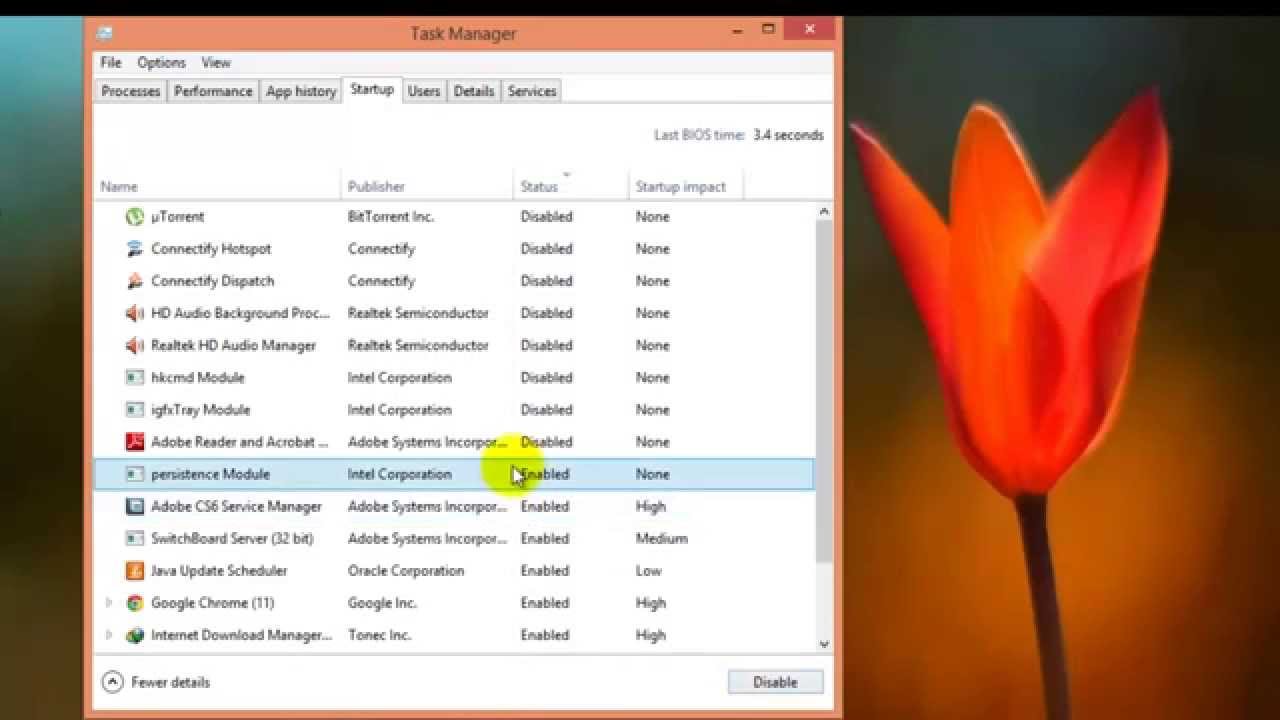Click the µTorrent app icon
The image size is (1280, 720).
coord(135,216)
